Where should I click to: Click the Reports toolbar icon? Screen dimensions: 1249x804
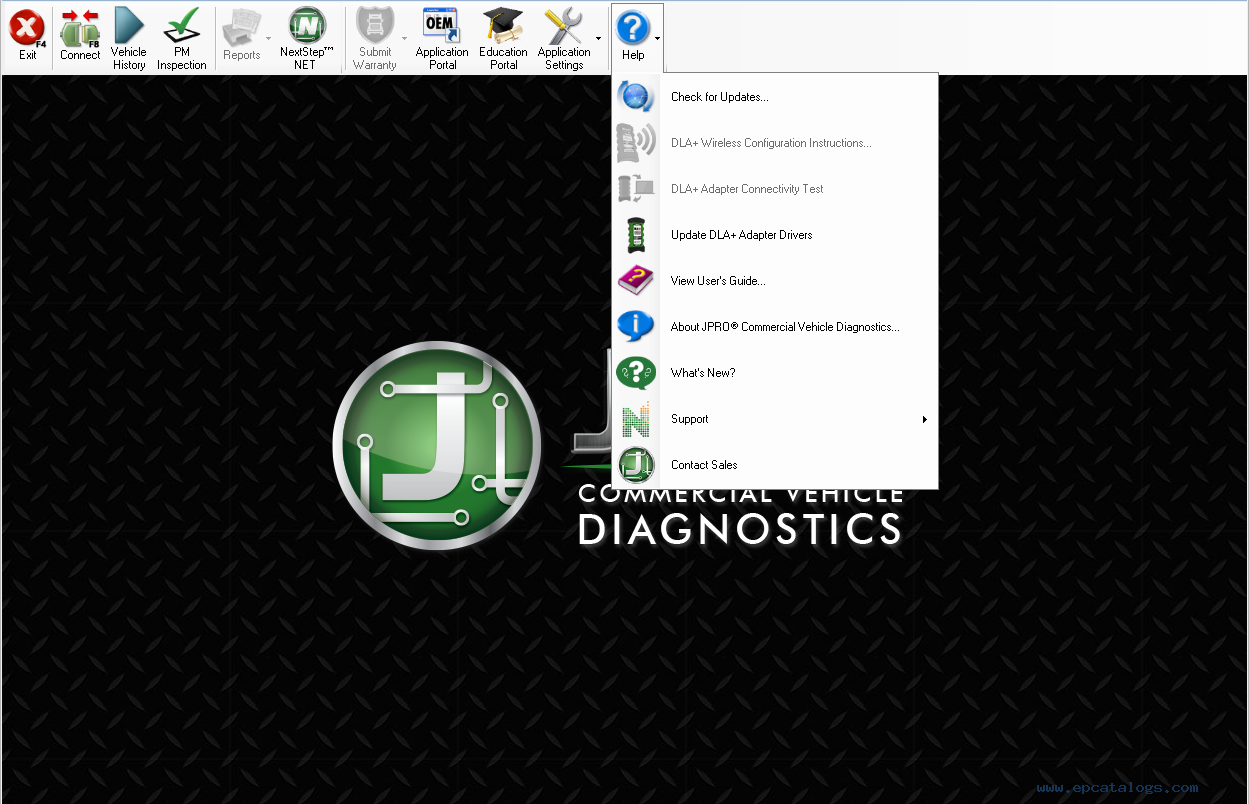(x=241, y=28)
